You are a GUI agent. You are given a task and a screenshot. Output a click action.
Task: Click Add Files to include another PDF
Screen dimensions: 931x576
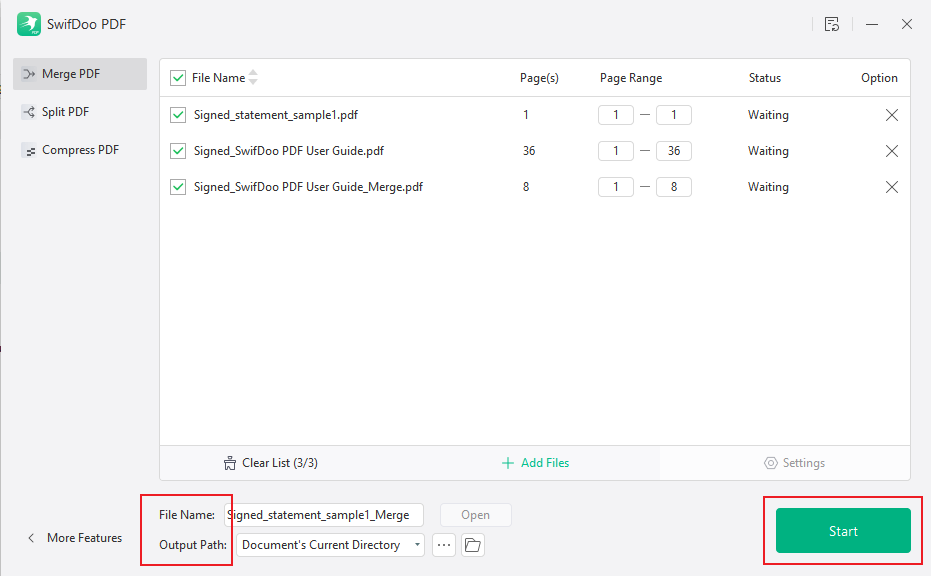tap(535, 462)
